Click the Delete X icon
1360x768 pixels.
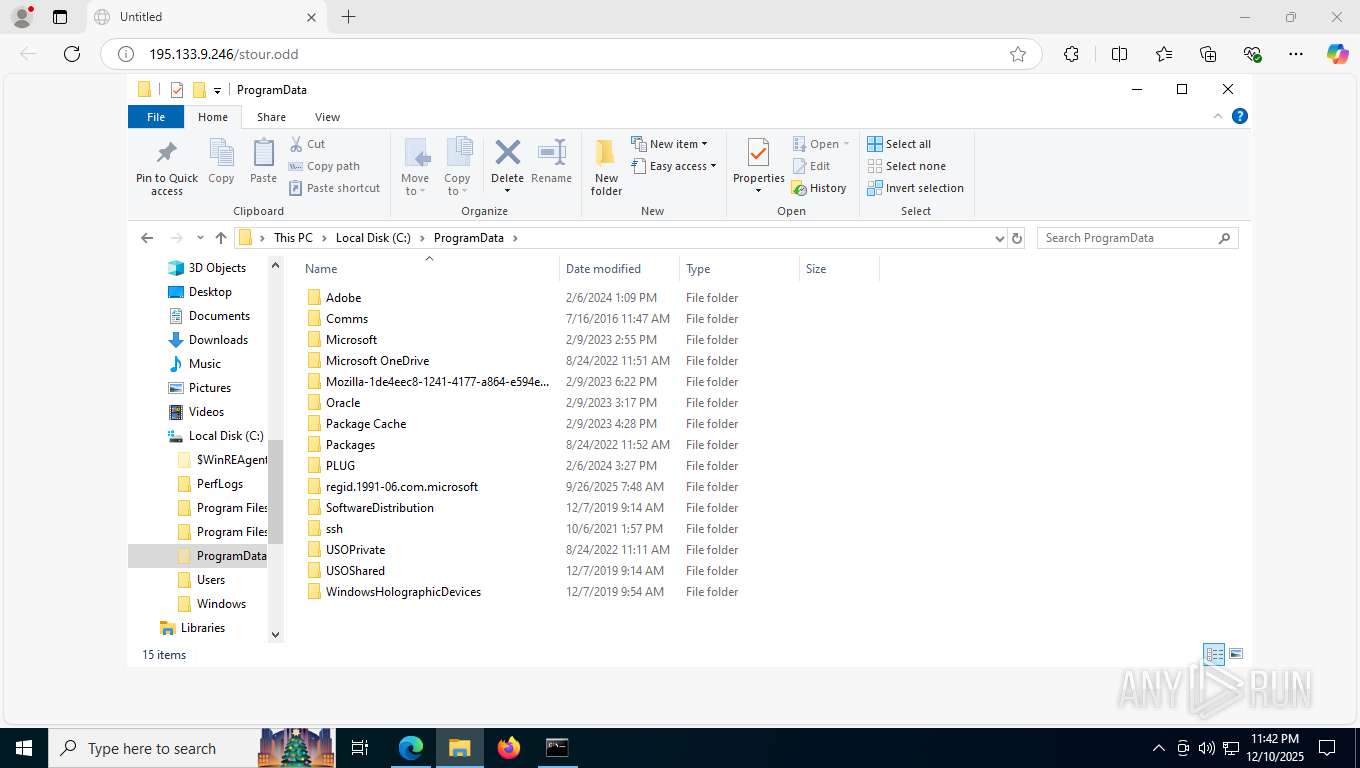pos(508,152)
